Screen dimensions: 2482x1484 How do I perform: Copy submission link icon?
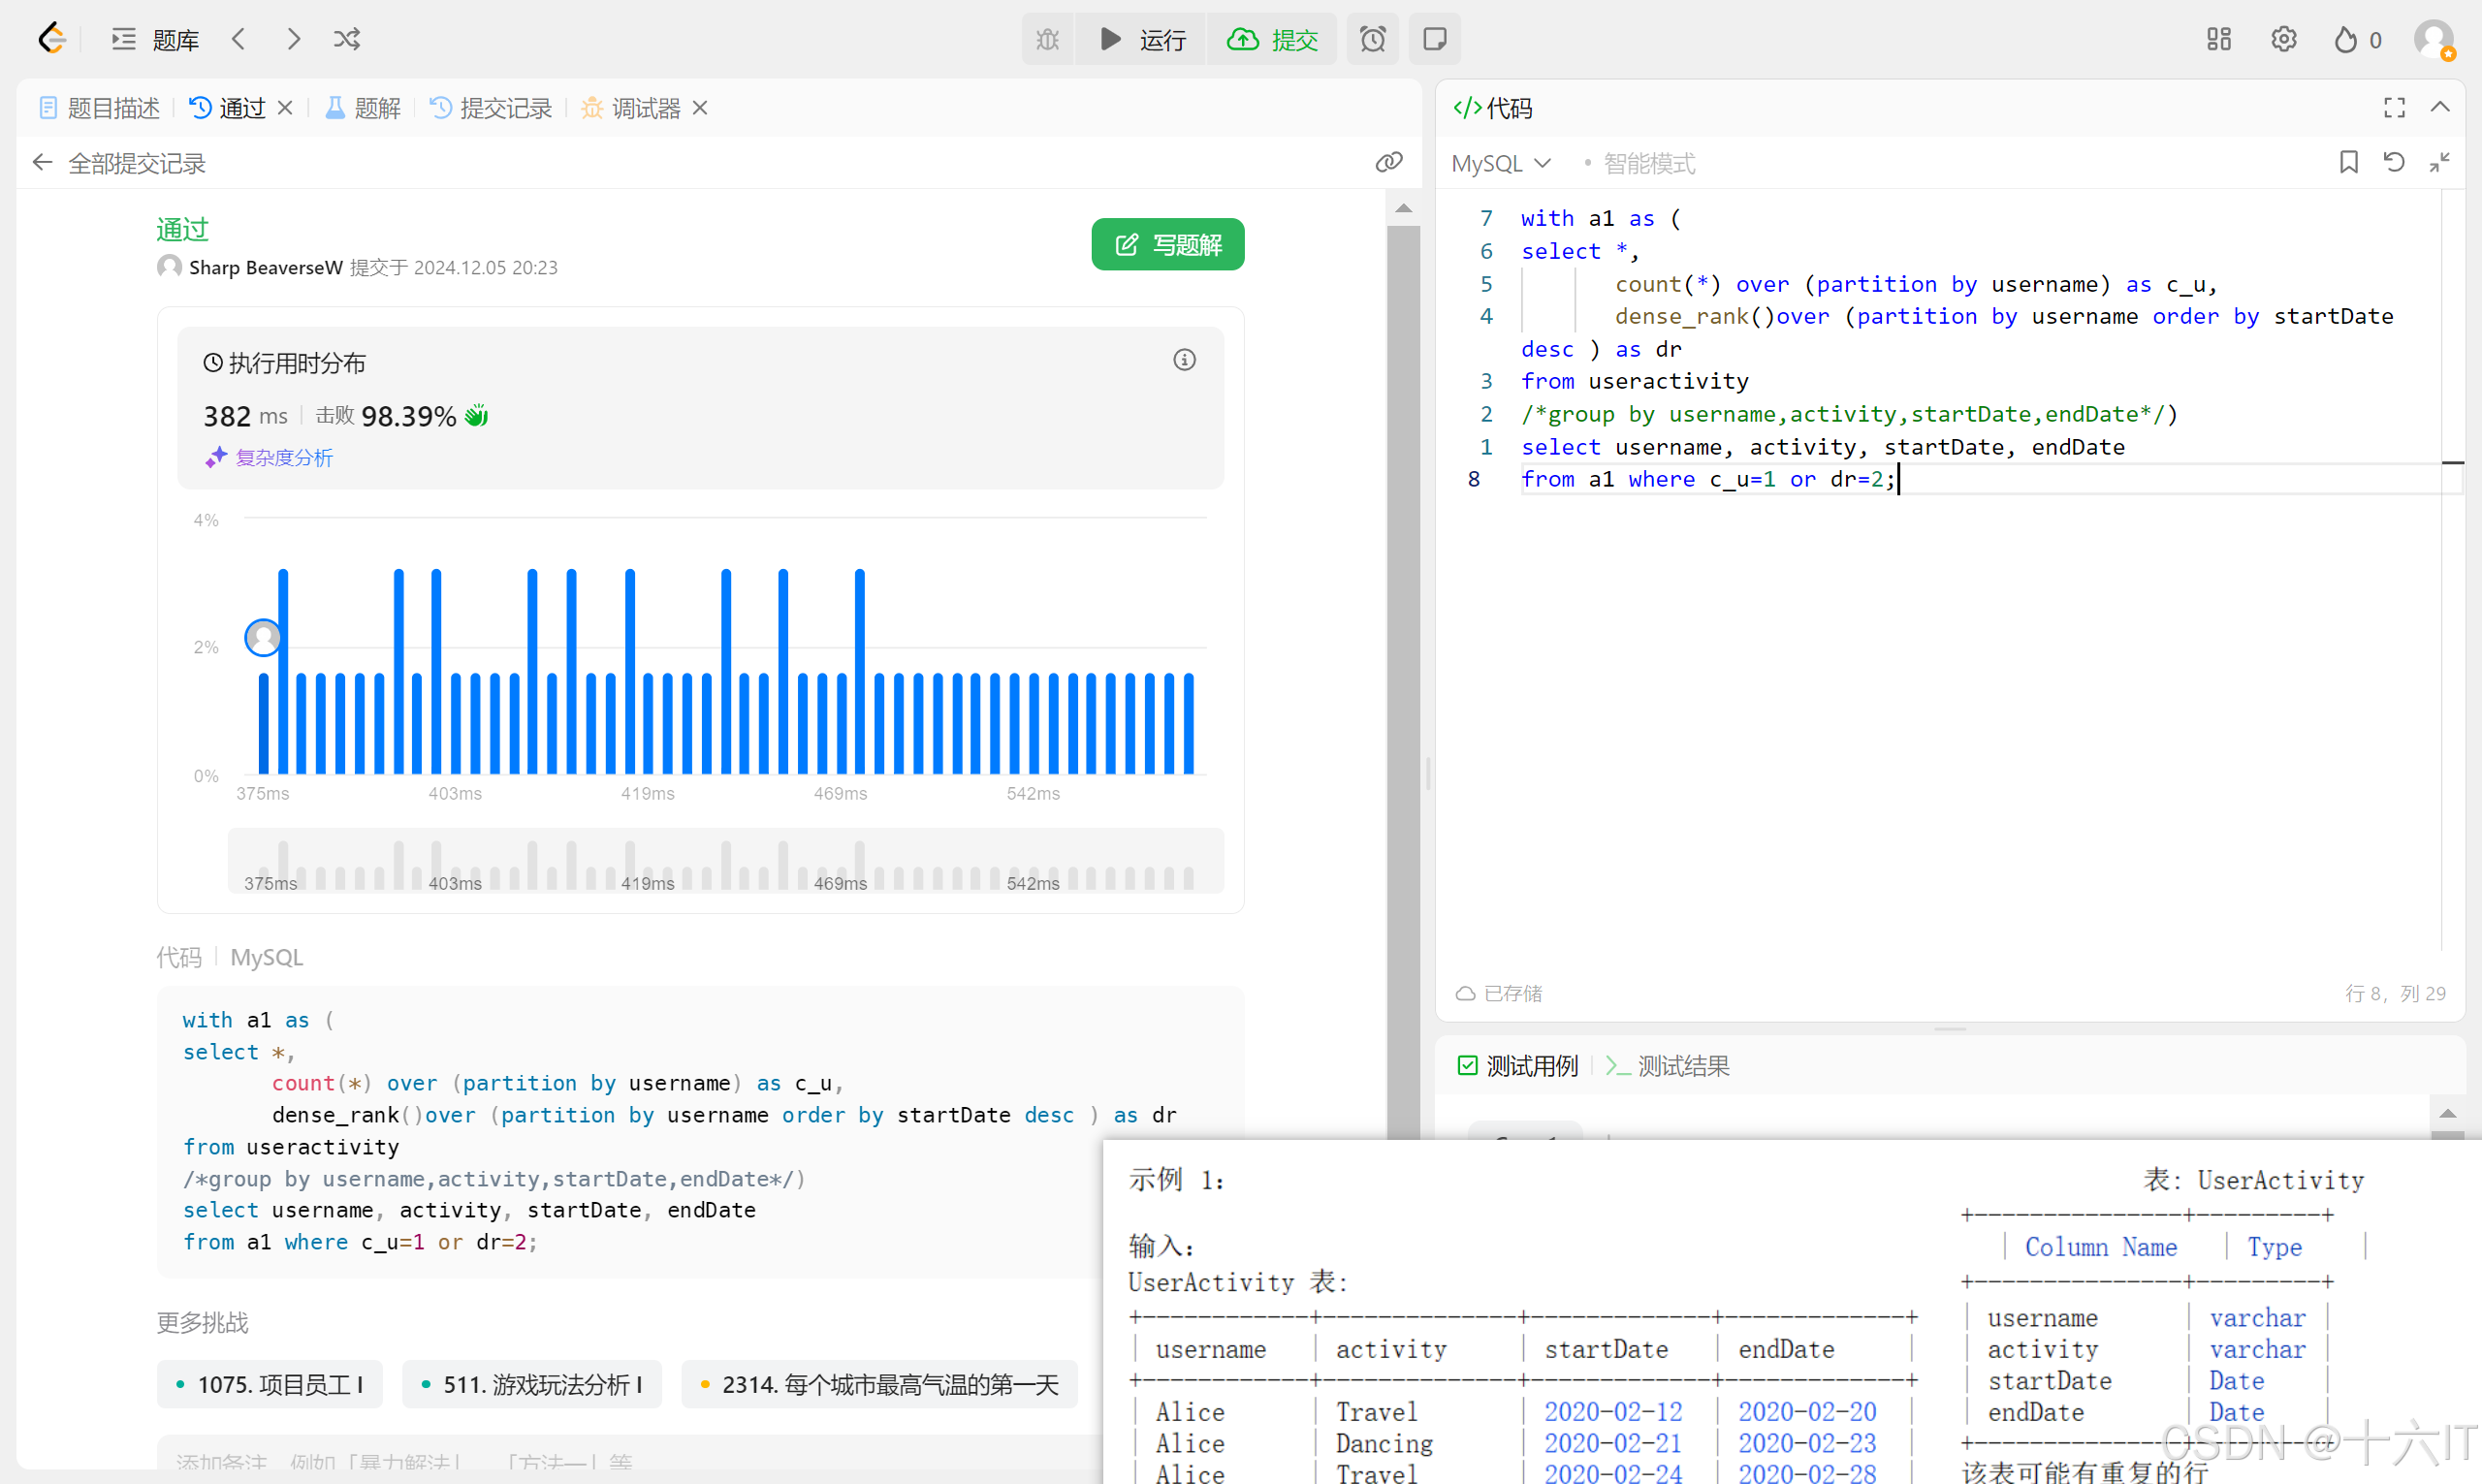[1388, 162]
